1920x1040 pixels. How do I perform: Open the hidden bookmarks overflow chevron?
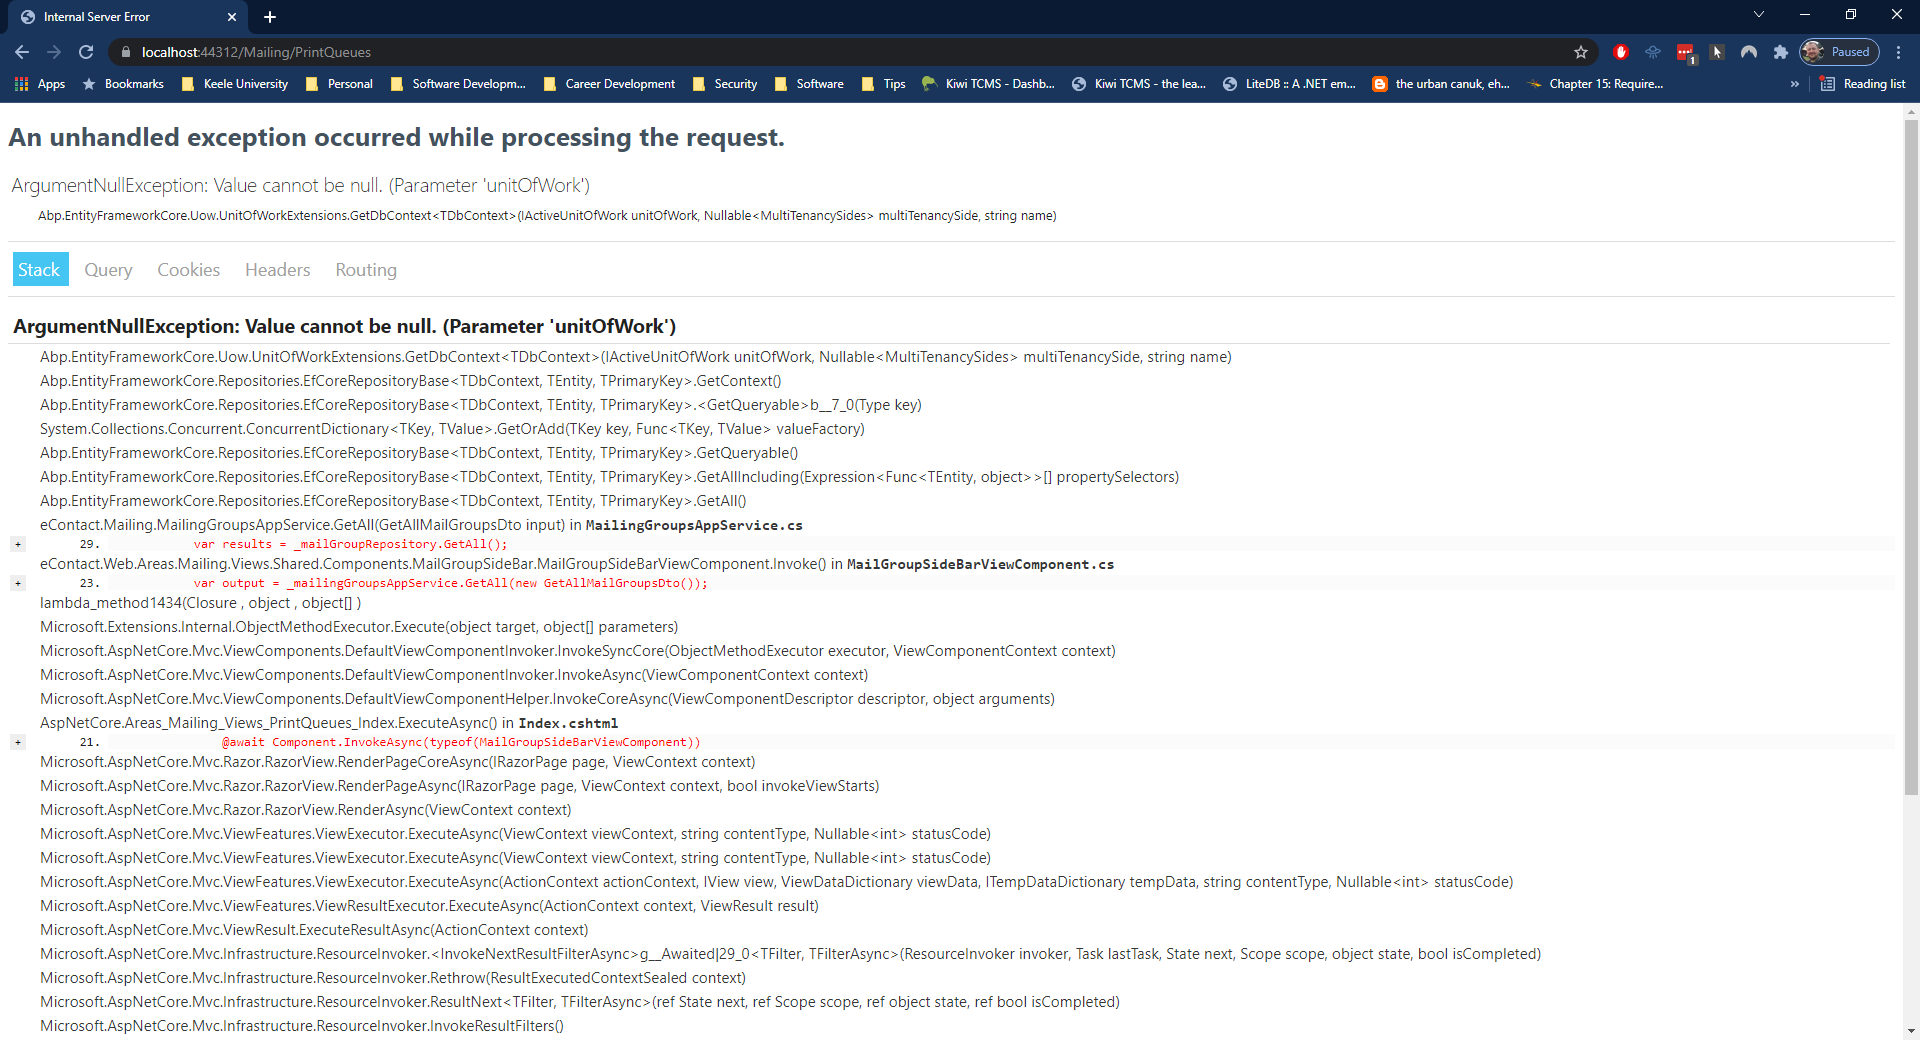pos(1795,84)
